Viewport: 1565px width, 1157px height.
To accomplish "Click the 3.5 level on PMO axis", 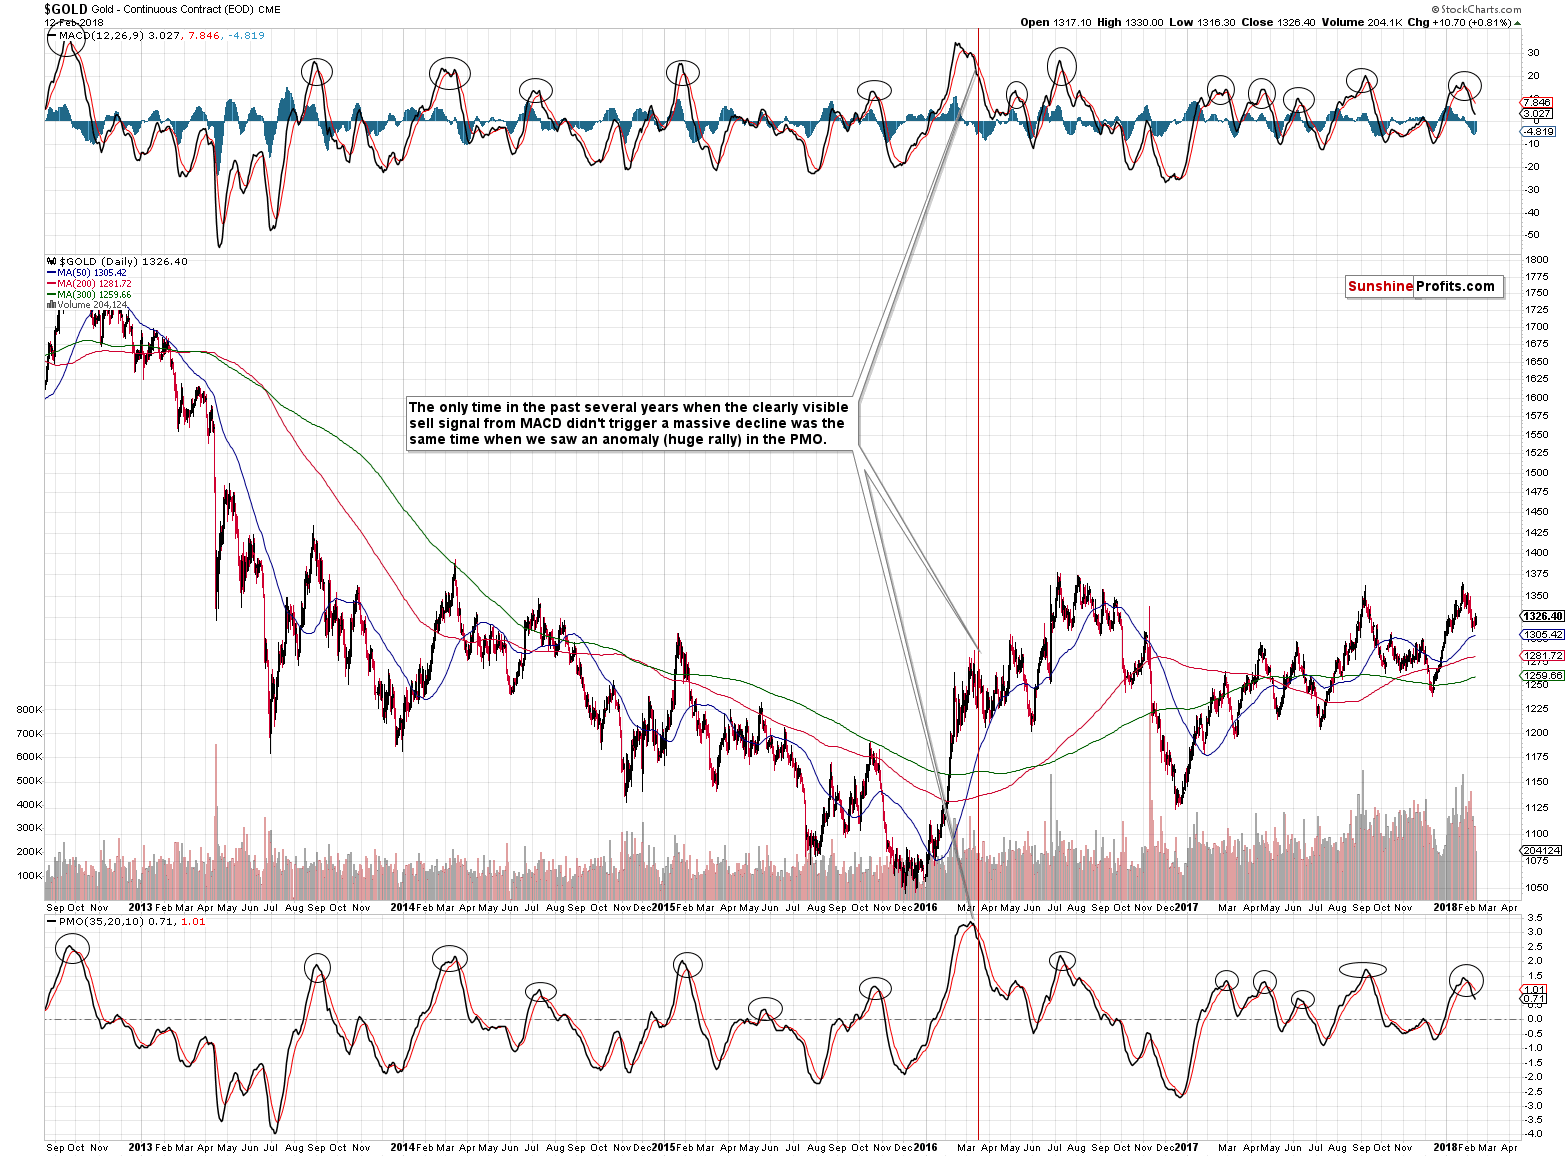I will 1534,918.
